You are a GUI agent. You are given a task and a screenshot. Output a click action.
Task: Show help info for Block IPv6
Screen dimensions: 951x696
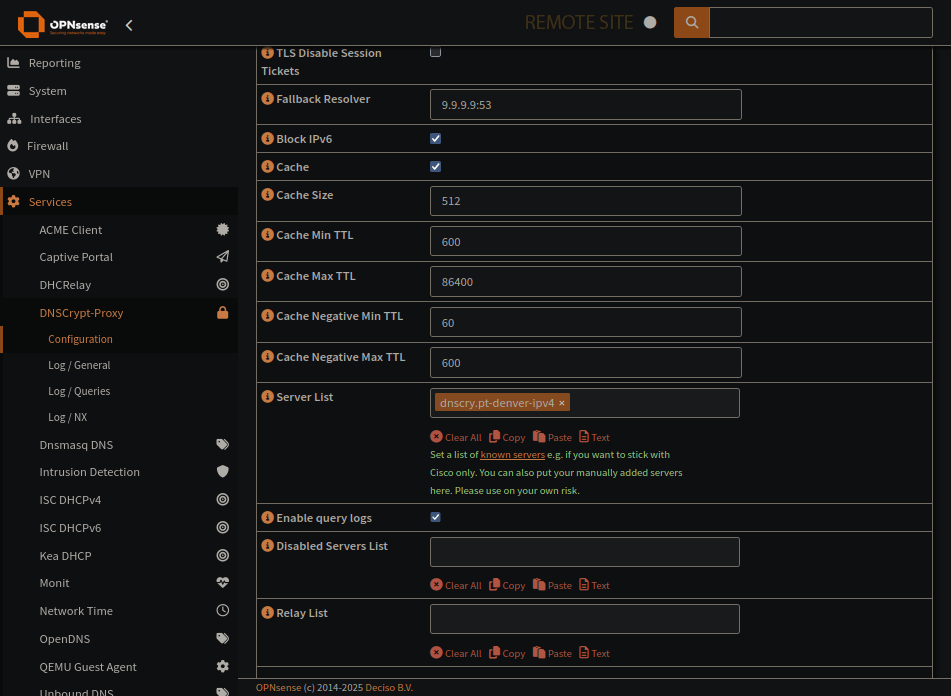point(267,138)
